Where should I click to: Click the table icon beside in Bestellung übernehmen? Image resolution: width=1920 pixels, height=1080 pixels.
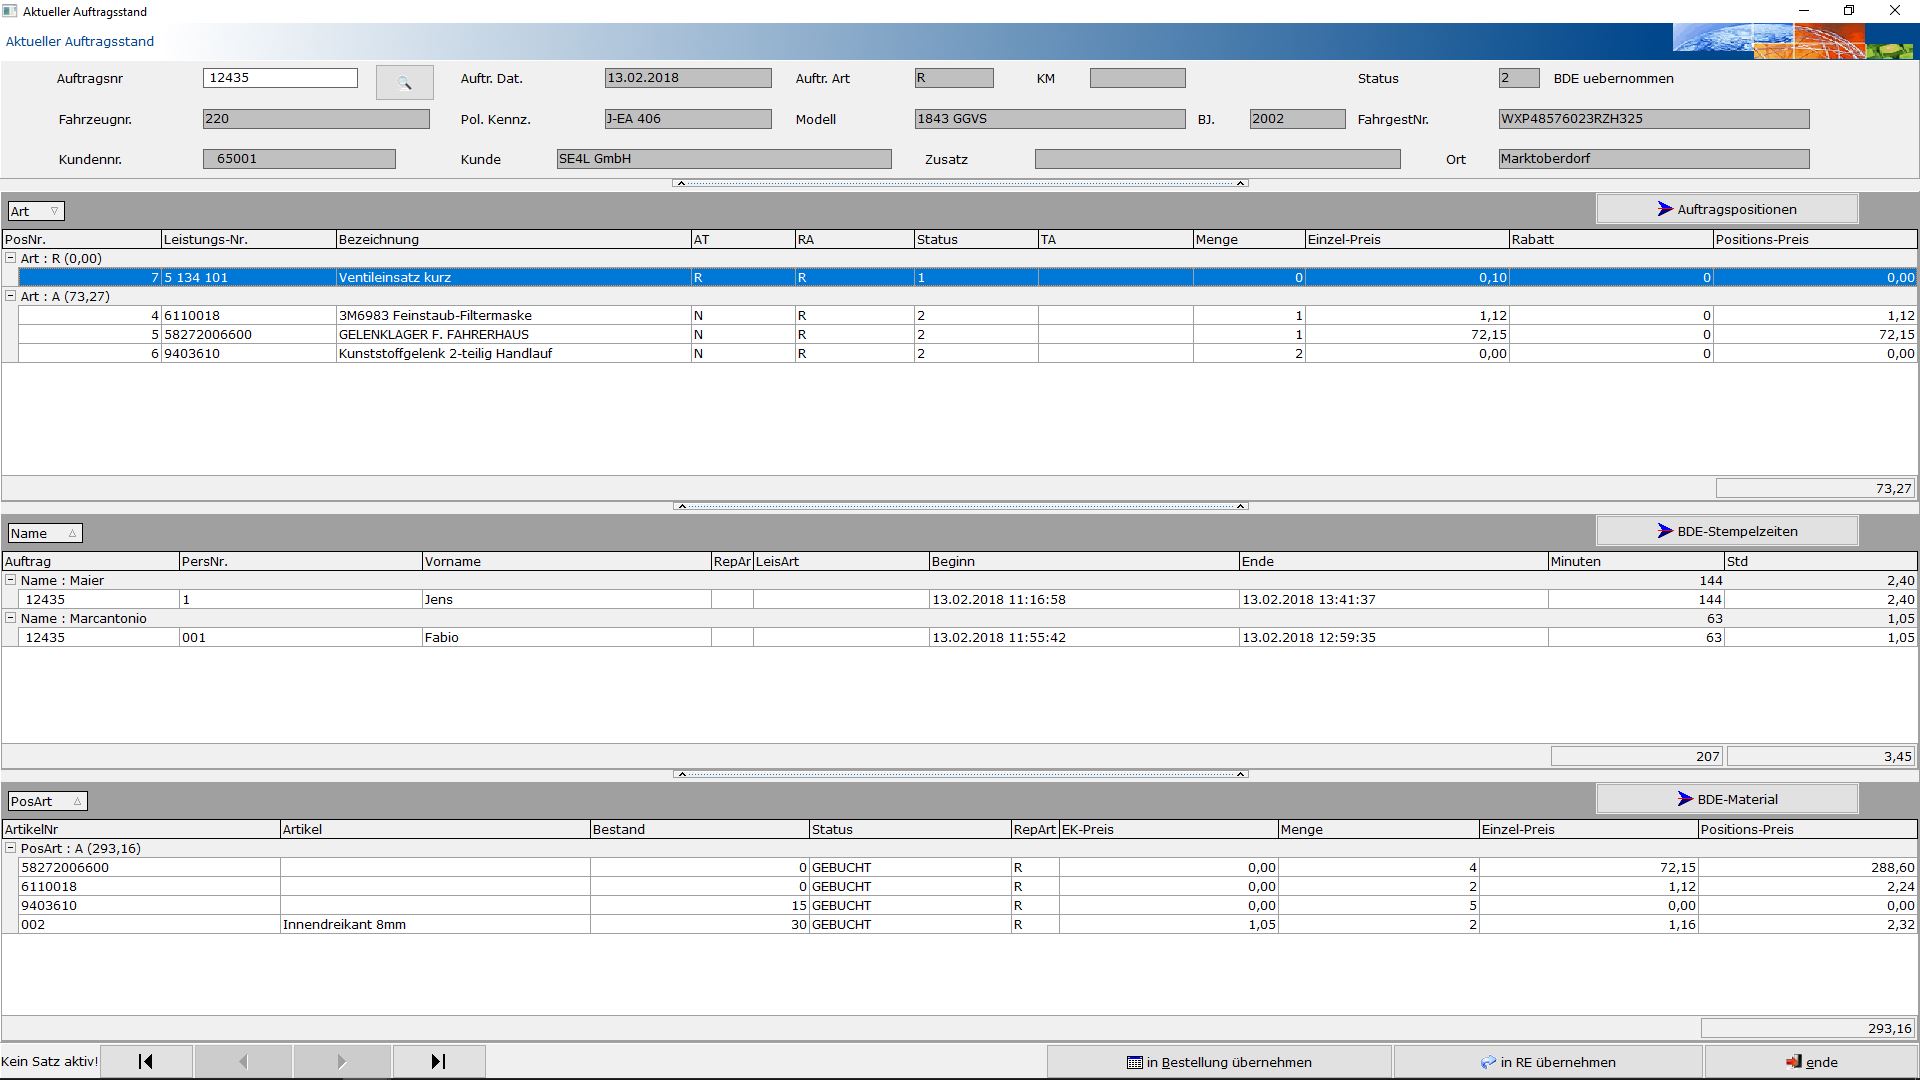[1135, 1062]
